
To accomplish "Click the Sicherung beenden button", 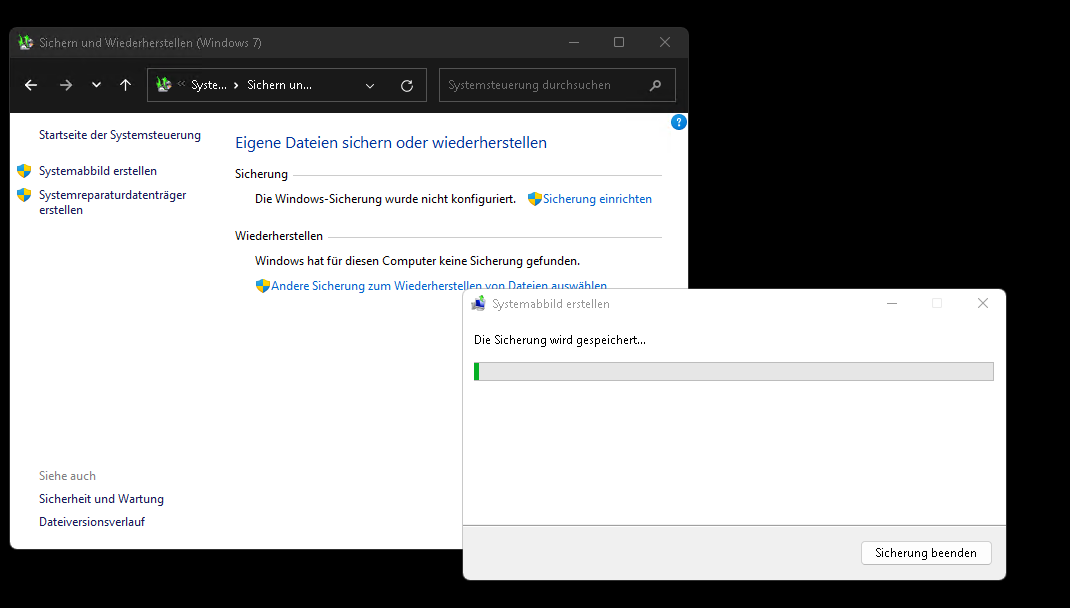I will point(926,553).
